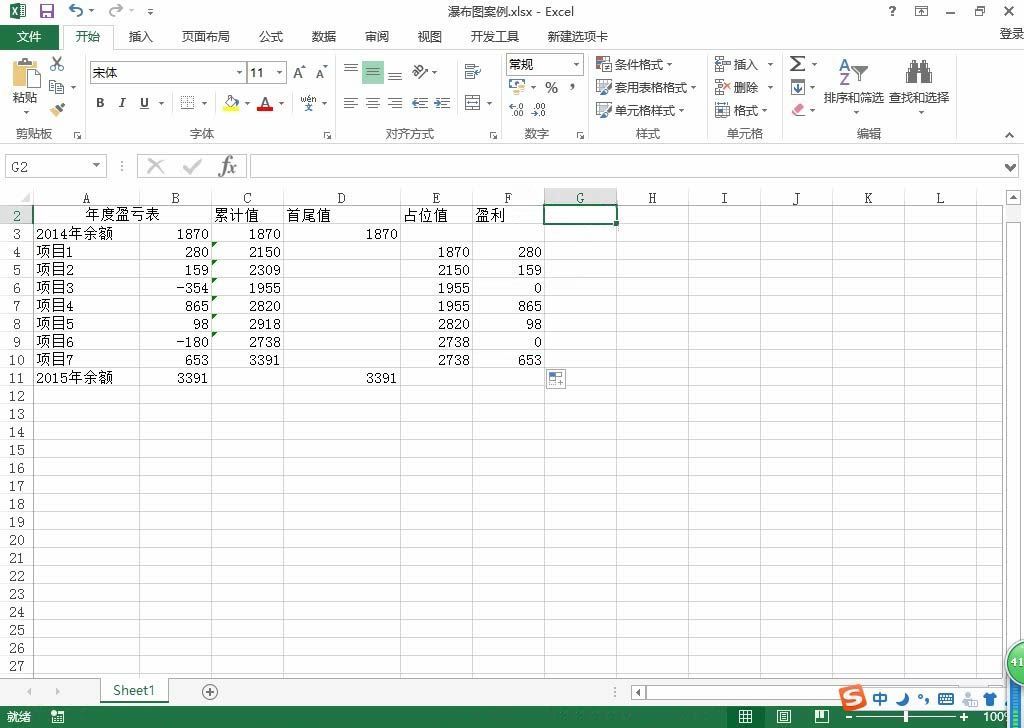Click the Save icon in quick access toolbar
This screenshot has width=1024, height=728.
tap(46, 11)
